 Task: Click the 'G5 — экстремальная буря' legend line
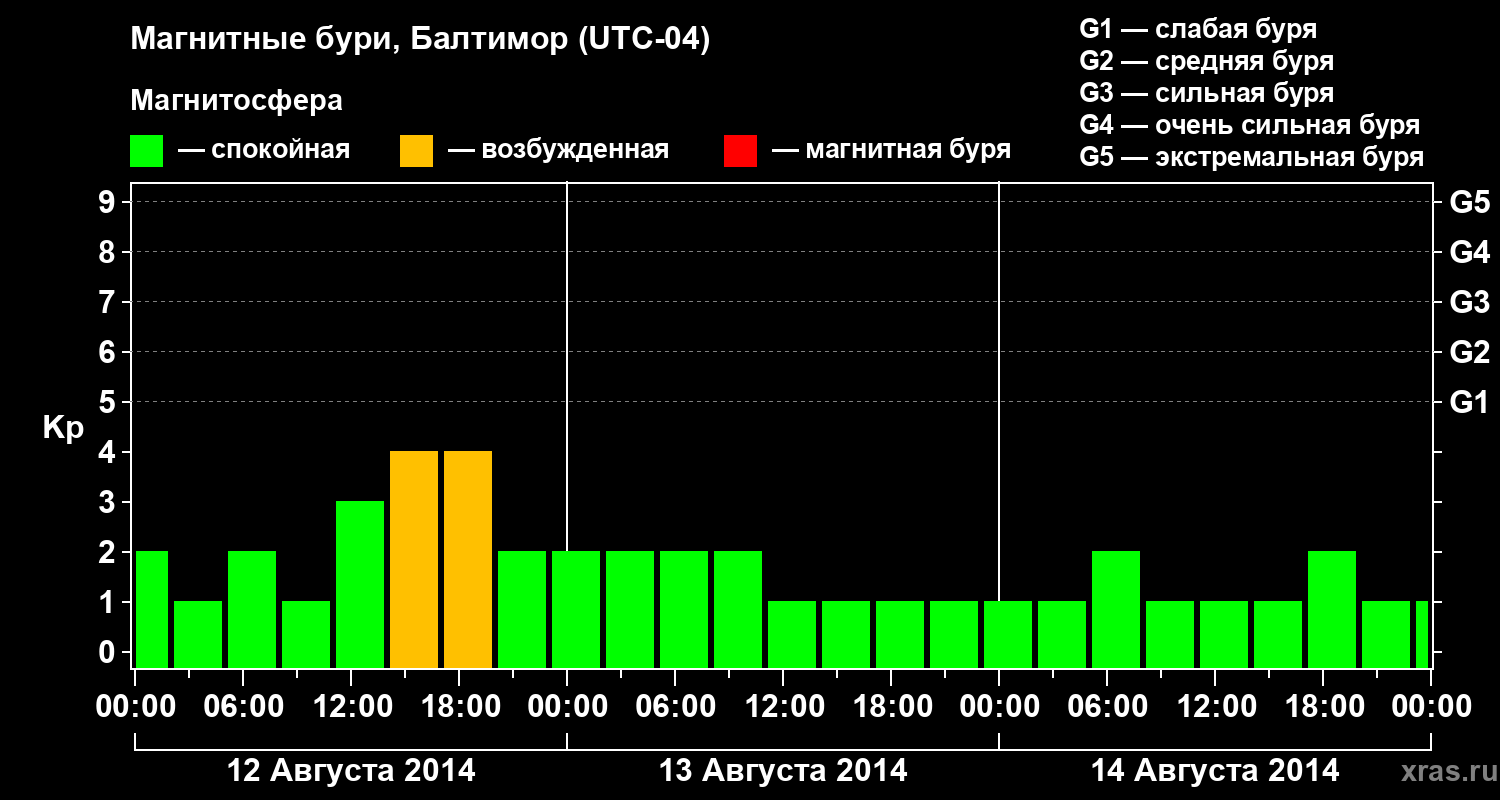point(1252,157)
